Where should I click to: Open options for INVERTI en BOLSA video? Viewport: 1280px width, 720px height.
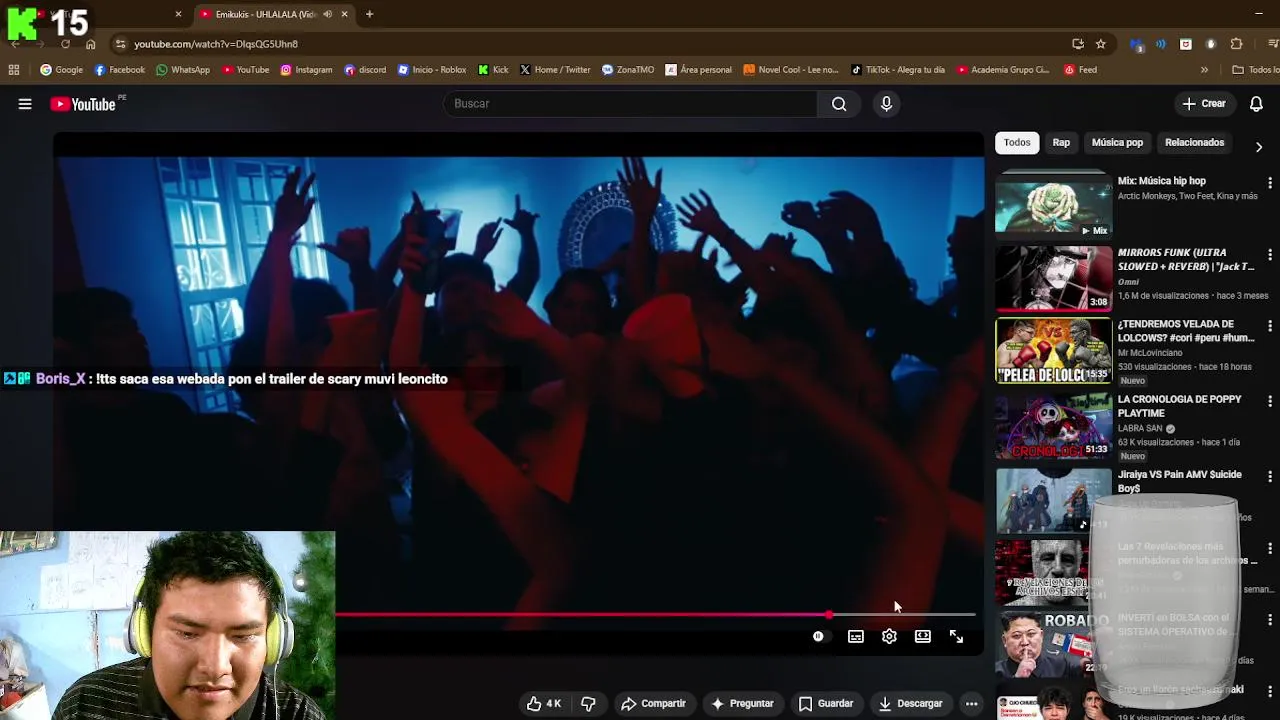point(1269,620)
